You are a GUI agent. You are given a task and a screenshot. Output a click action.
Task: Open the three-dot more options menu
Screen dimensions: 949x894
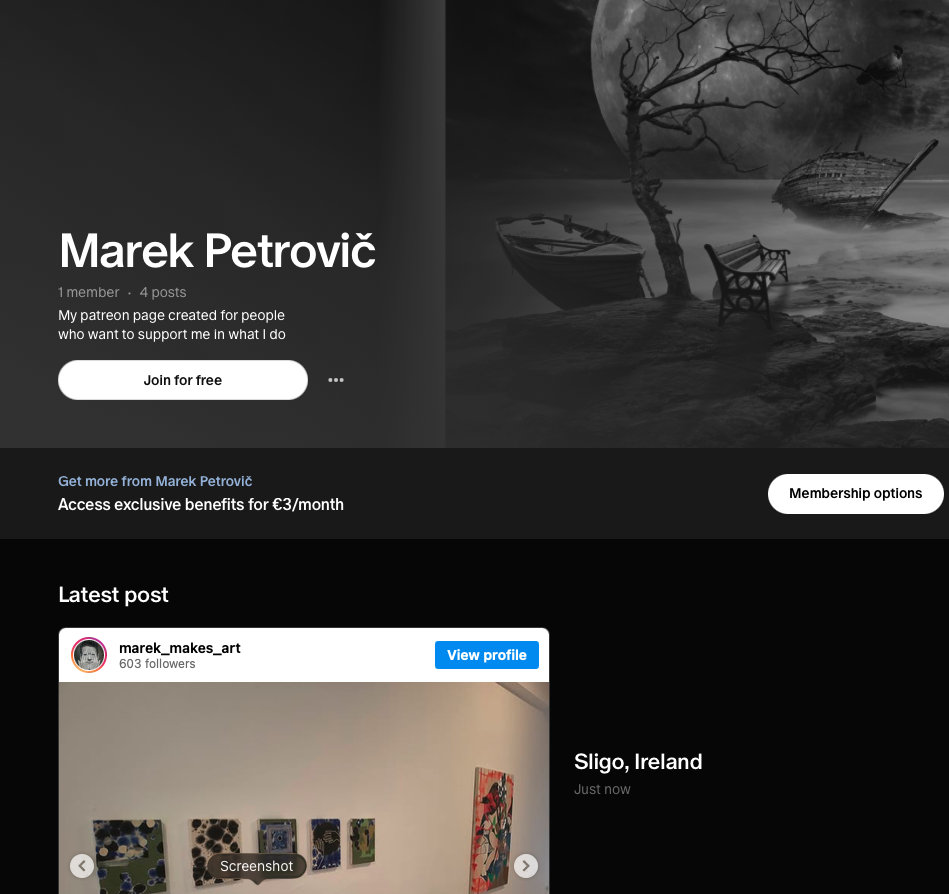336,380
